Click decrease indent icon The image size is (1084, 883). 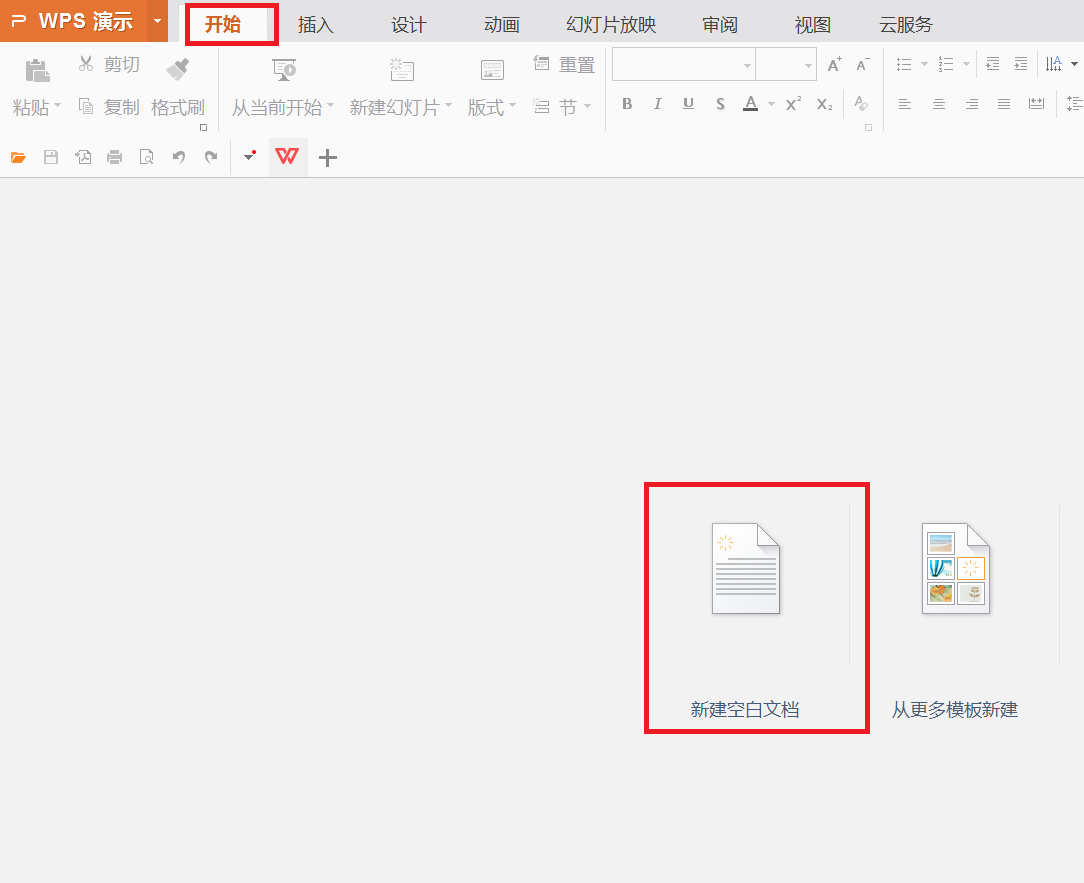993,64
